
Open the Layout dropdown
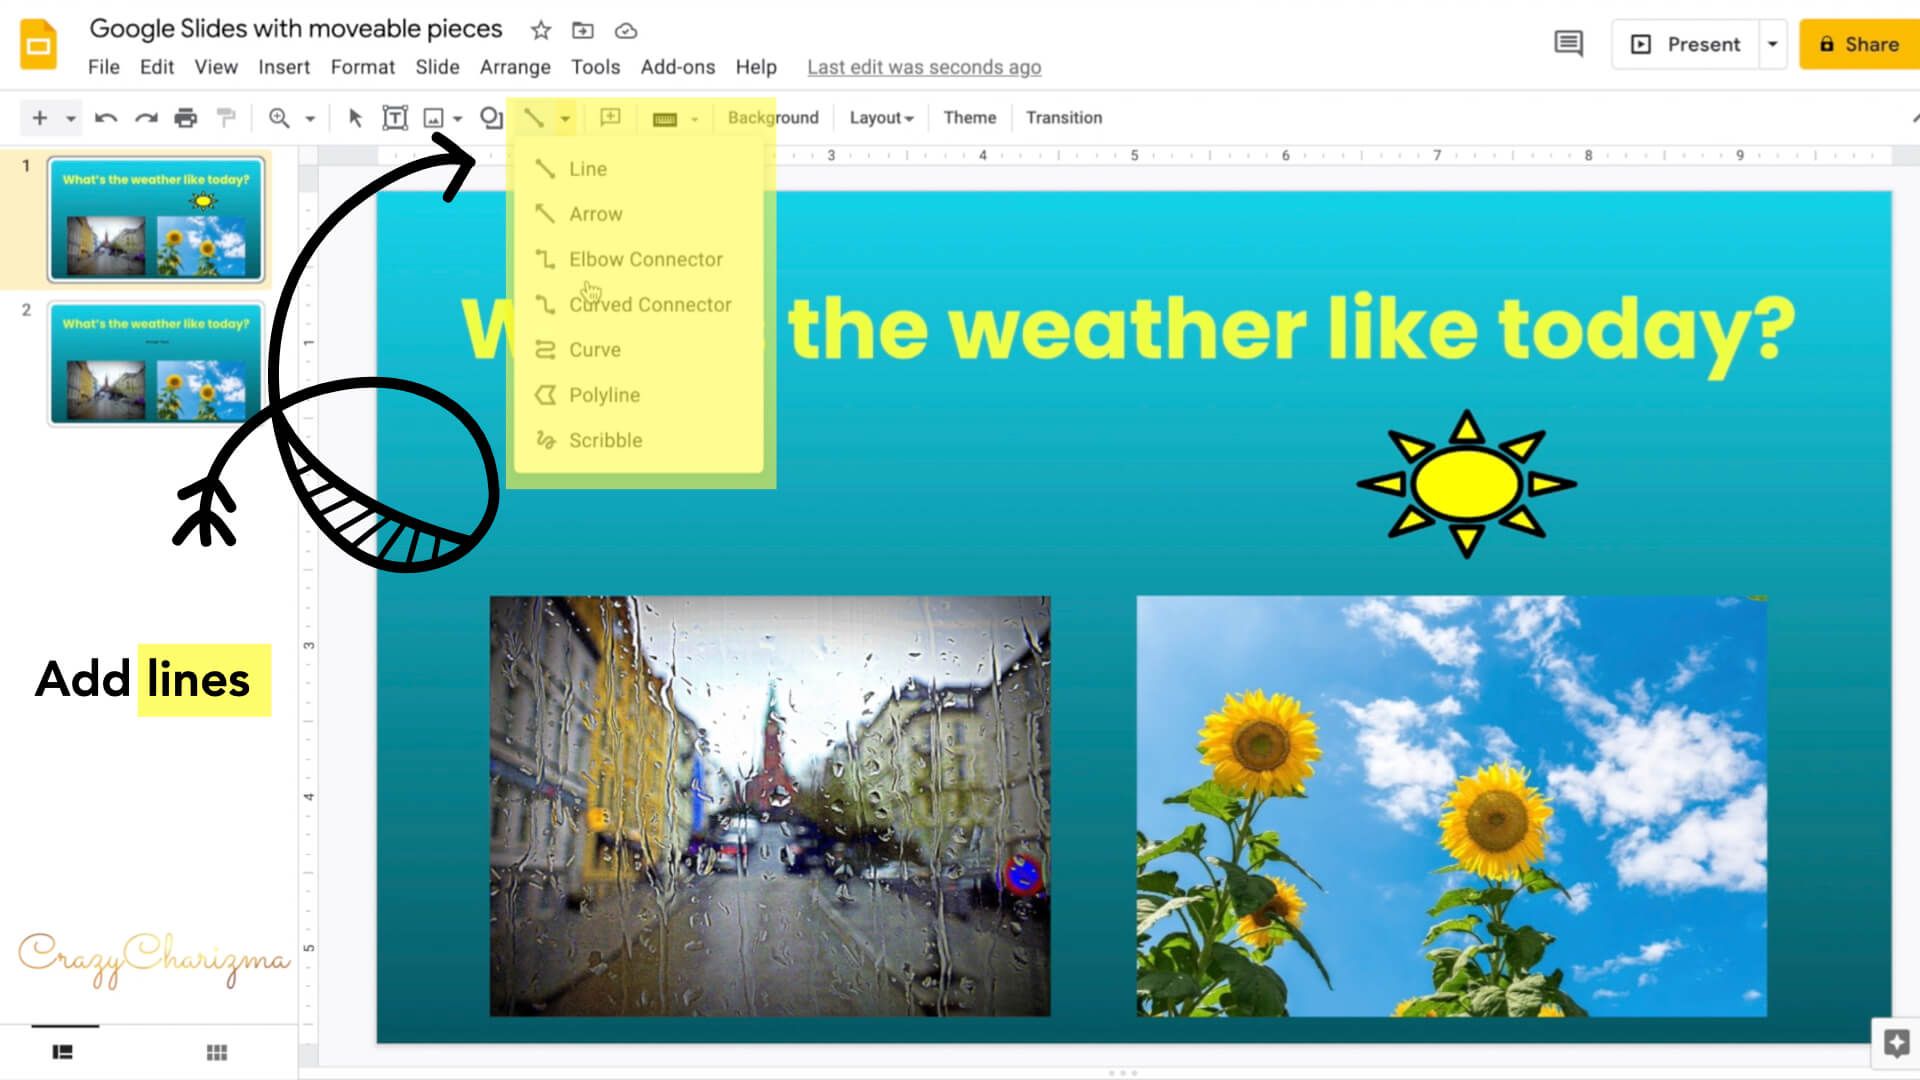coord(878,117)
